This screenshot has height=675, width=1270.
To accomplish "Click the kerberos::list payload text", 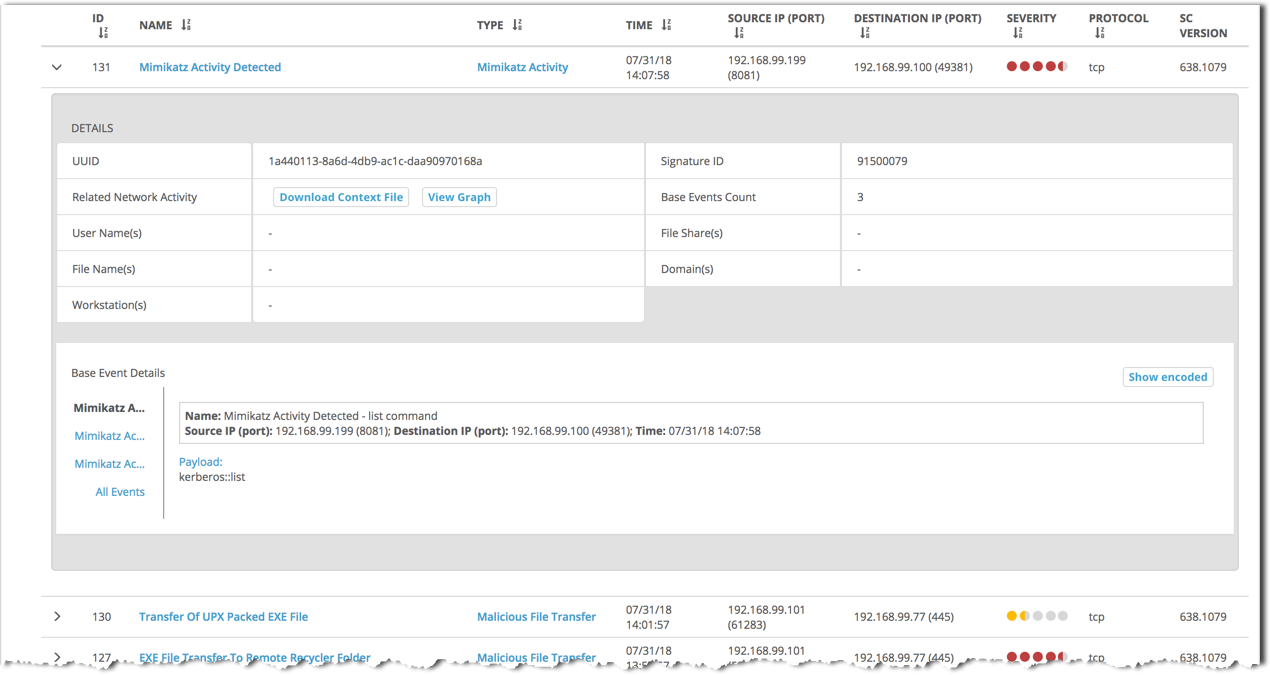I will [x=212, y=477].
